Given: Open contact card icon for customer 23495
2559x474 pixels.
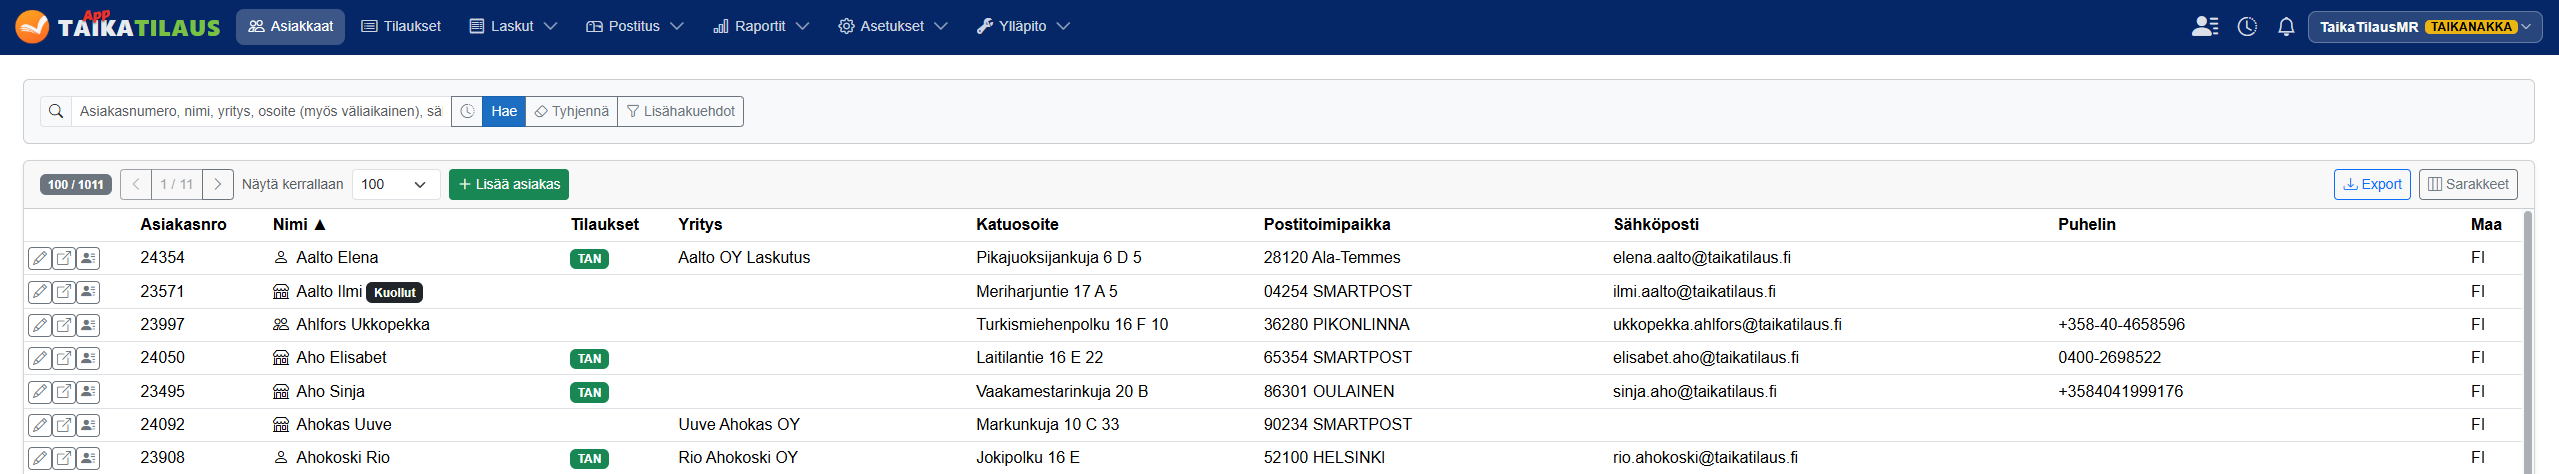Looking at the screenshot, I should tap(89, 392).
